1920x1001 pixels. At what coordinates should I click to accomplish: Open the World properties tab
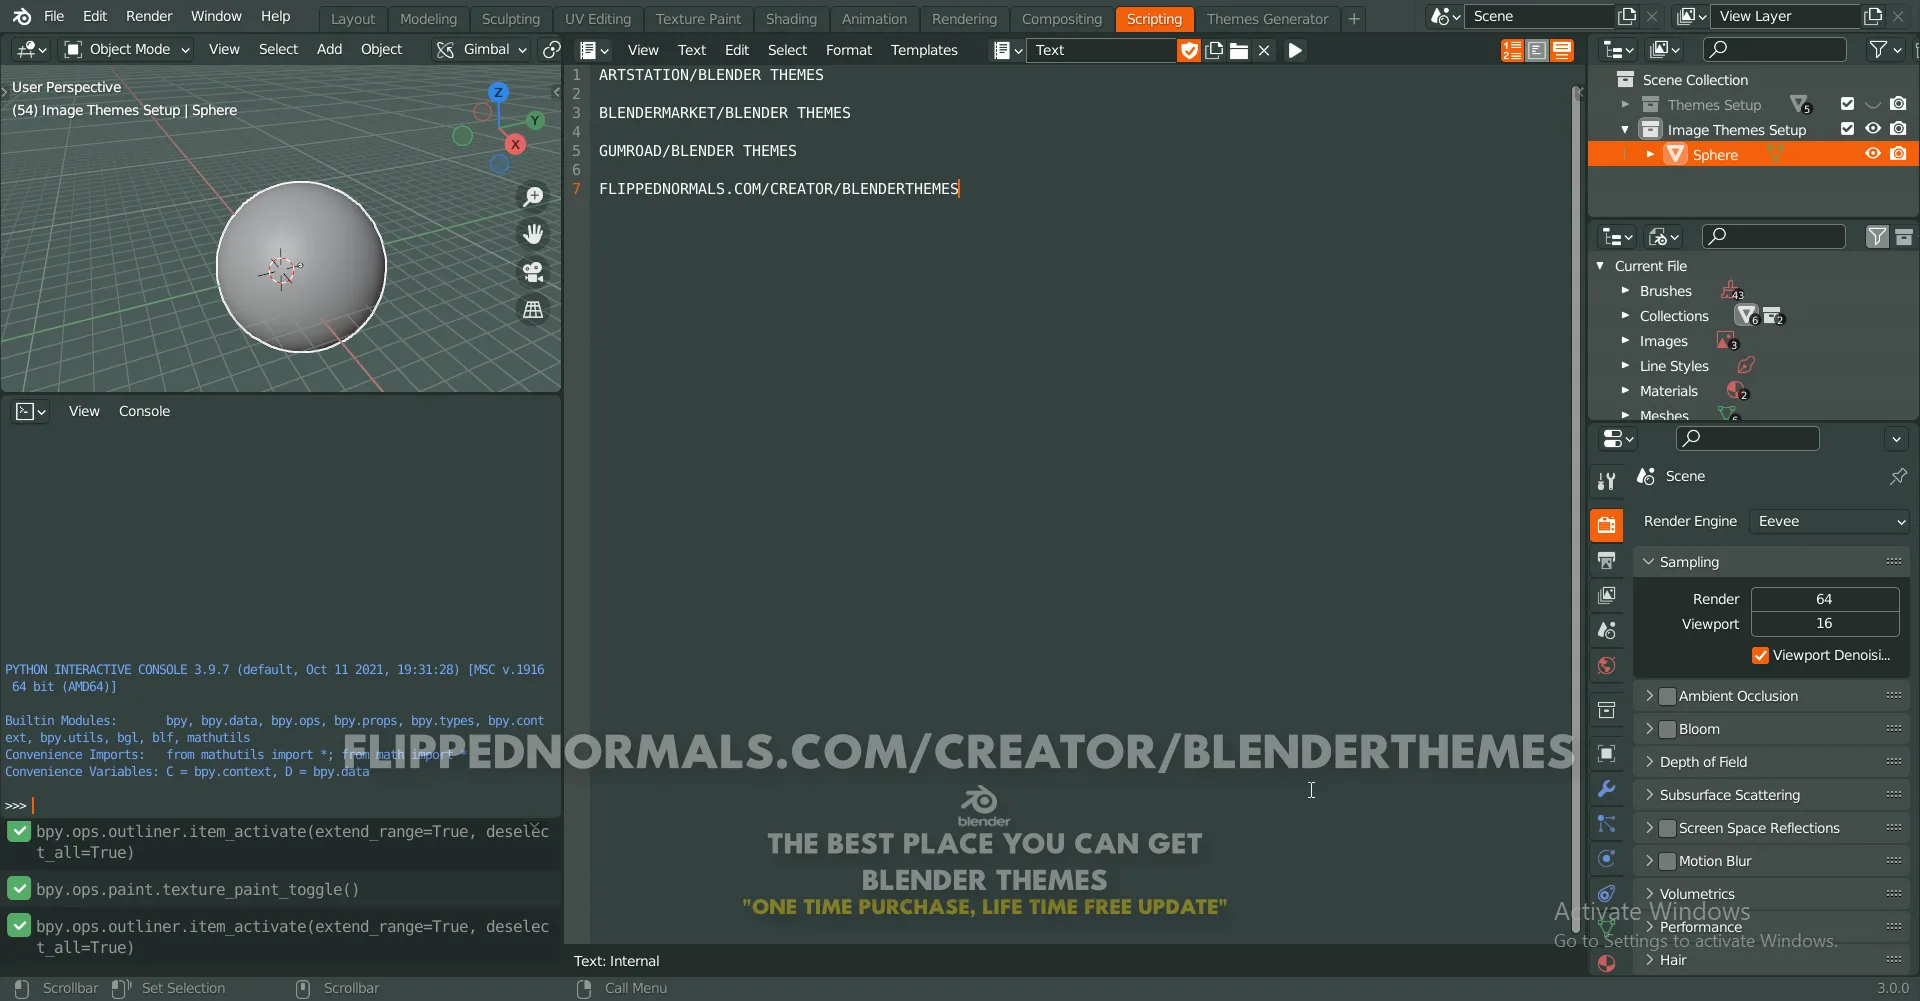(x=1606, y=665)
